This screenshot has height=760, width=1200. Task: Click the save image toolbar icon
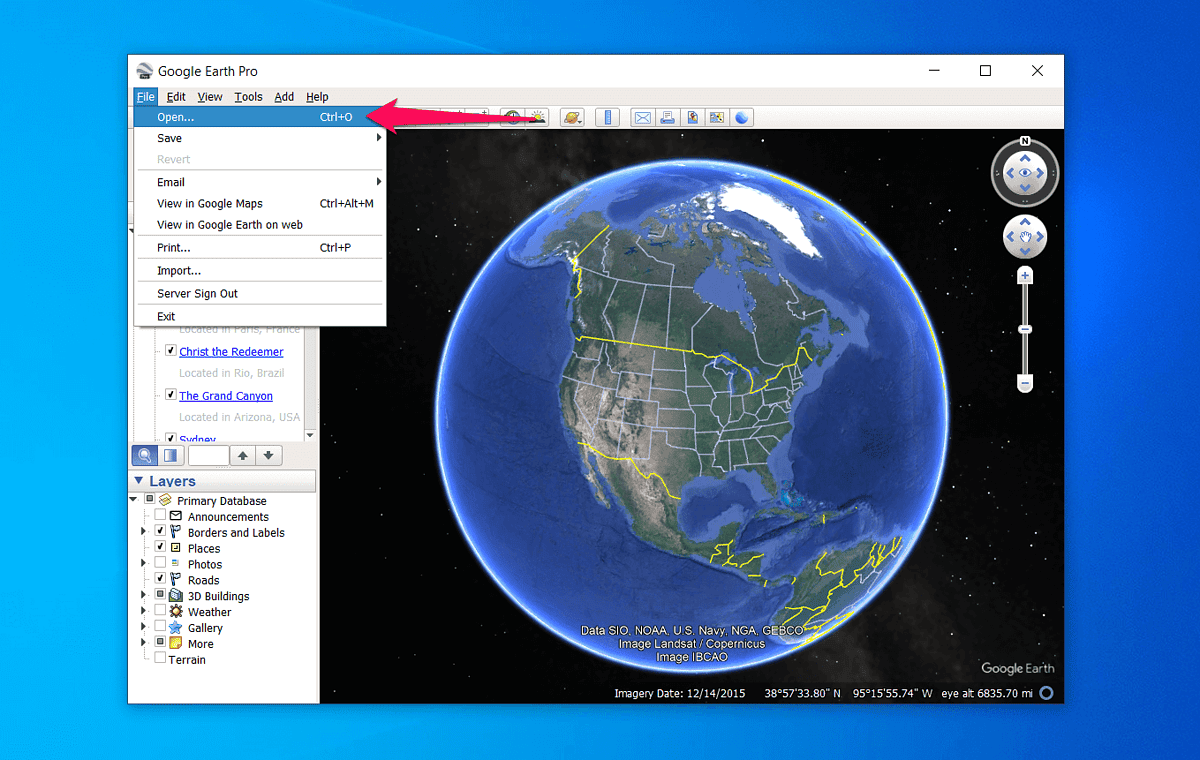tap(692, 118)
